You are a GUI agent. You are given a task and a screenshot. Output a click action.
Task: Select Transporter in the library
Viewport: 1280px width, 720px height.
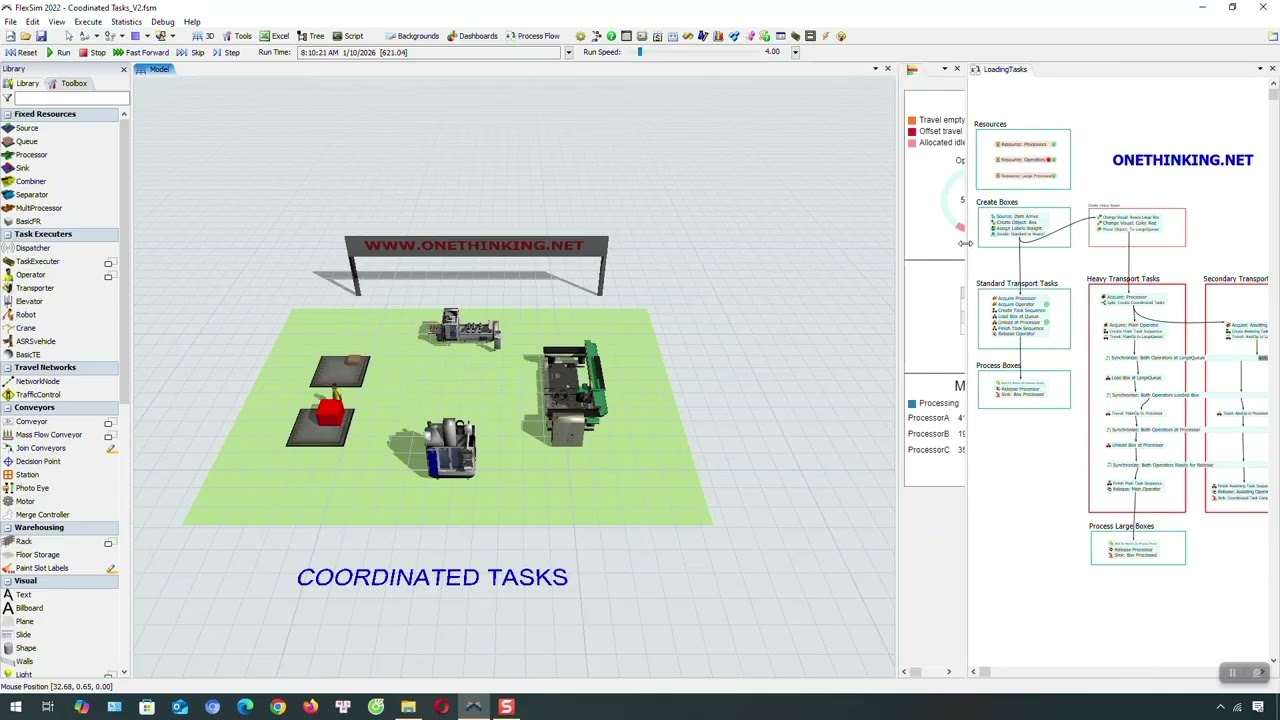[35, 288]
